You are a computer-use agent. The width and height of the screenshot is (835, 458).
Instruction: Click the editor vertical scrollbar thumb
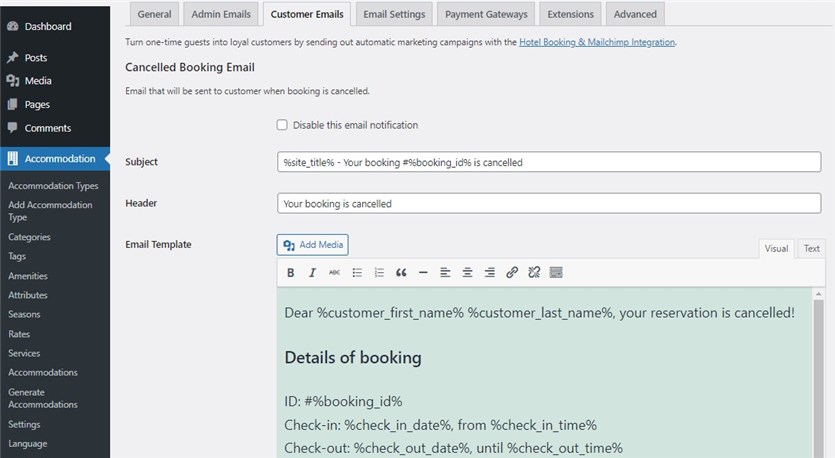point(818,379)
